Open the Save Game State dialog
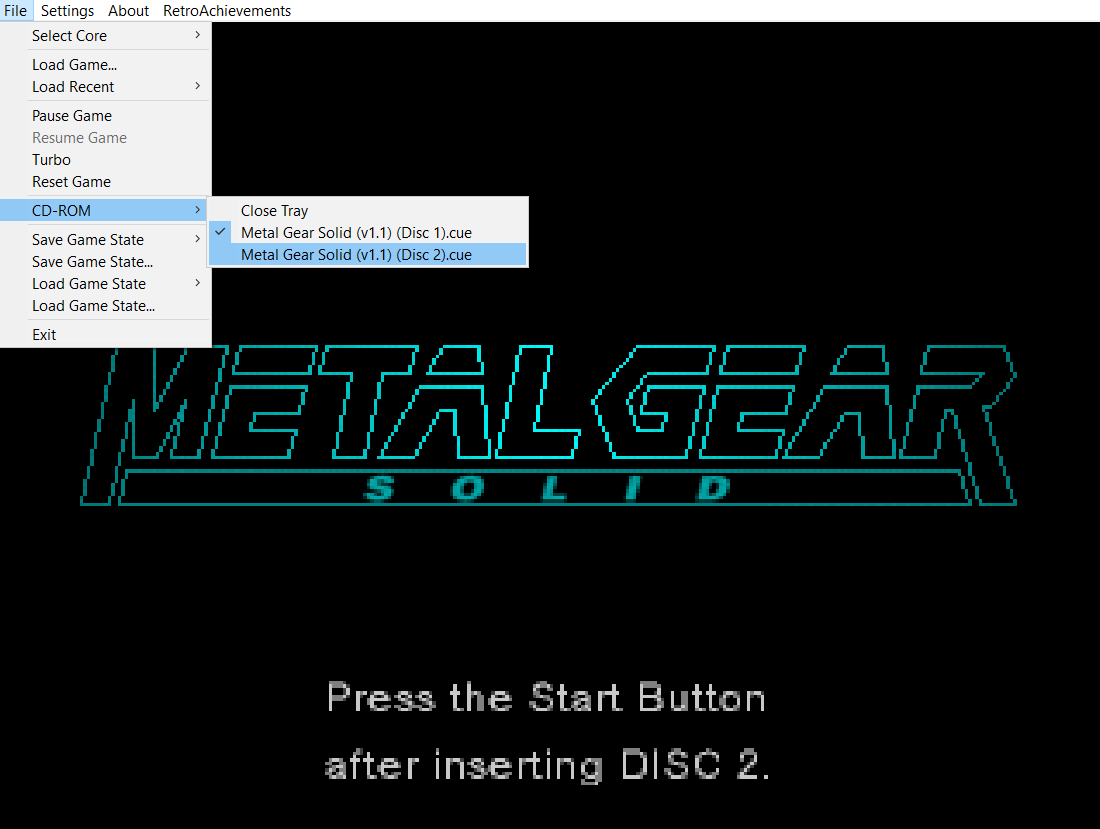 [x=92, y=261]
